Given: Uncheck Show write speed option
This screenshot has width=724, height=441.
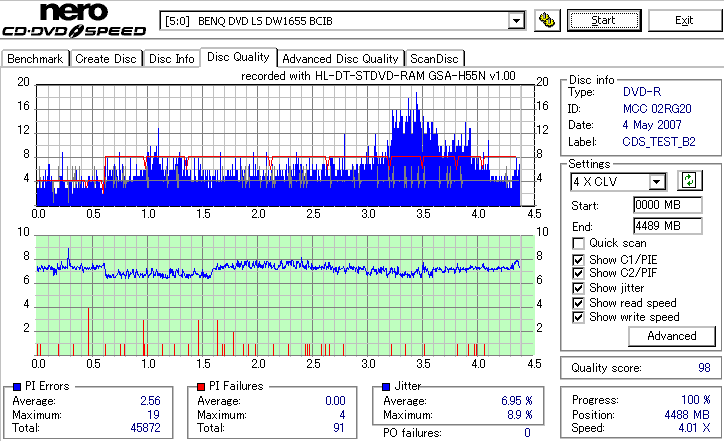Looking at the screenshot, I should [578, 317].
